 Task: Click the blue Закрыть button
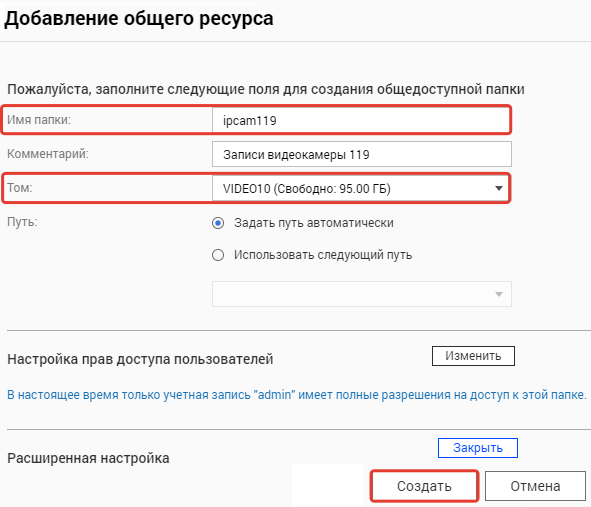click(x=478, y=448)
